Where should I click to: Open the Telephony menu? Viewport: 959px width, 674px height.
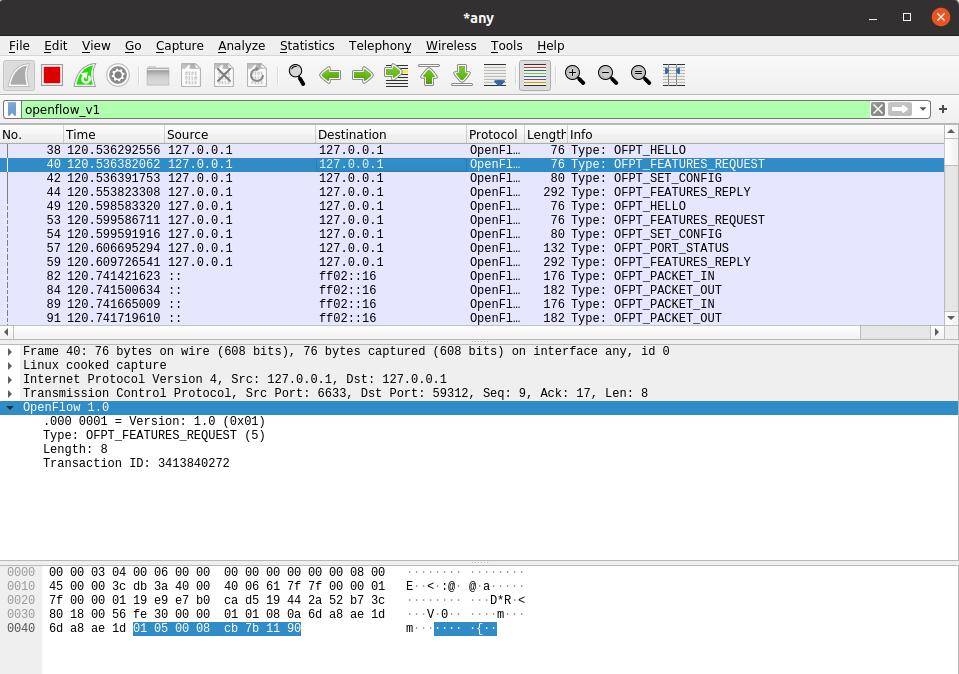pyautogui.click(x=380, y=46)
